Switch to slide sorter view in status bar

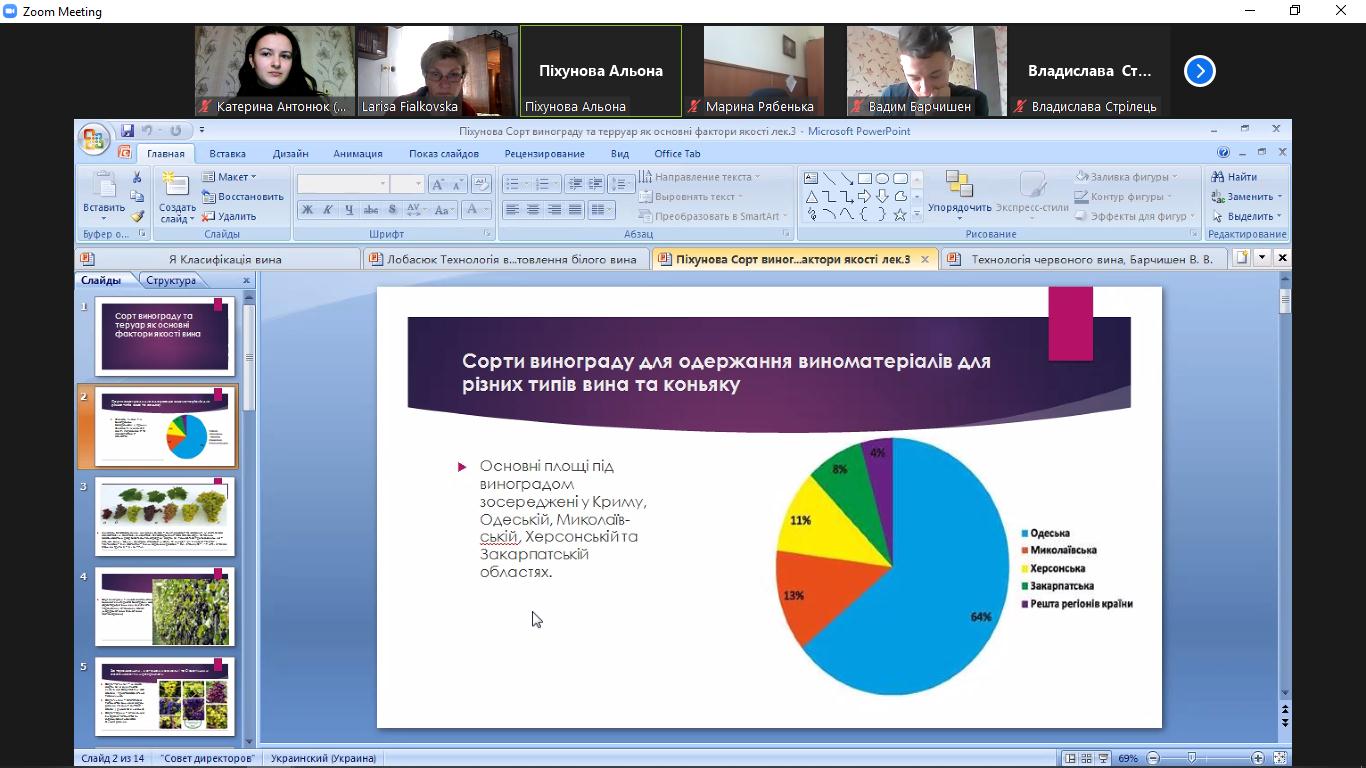tap(1086, 758)
